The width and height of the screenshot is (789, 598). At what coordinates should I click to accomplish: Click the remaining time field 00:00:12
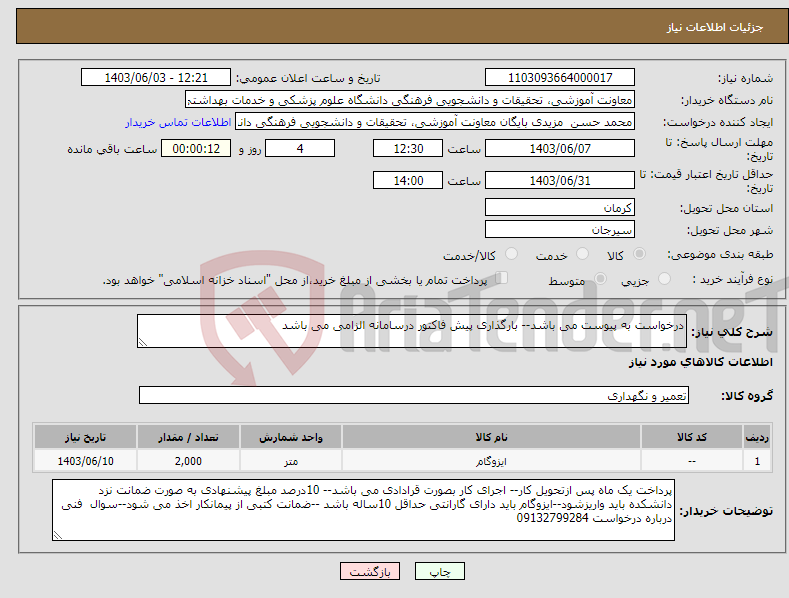[196, 148]
